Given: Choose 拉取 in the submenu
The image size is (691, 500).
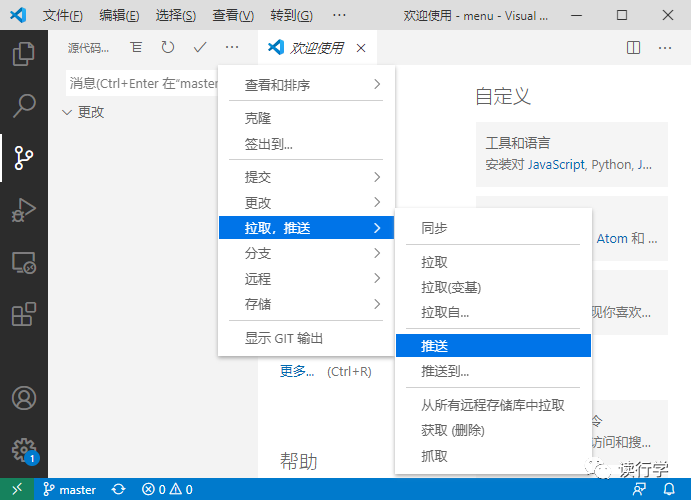Looking at the screenshot, I should [493, 262].
